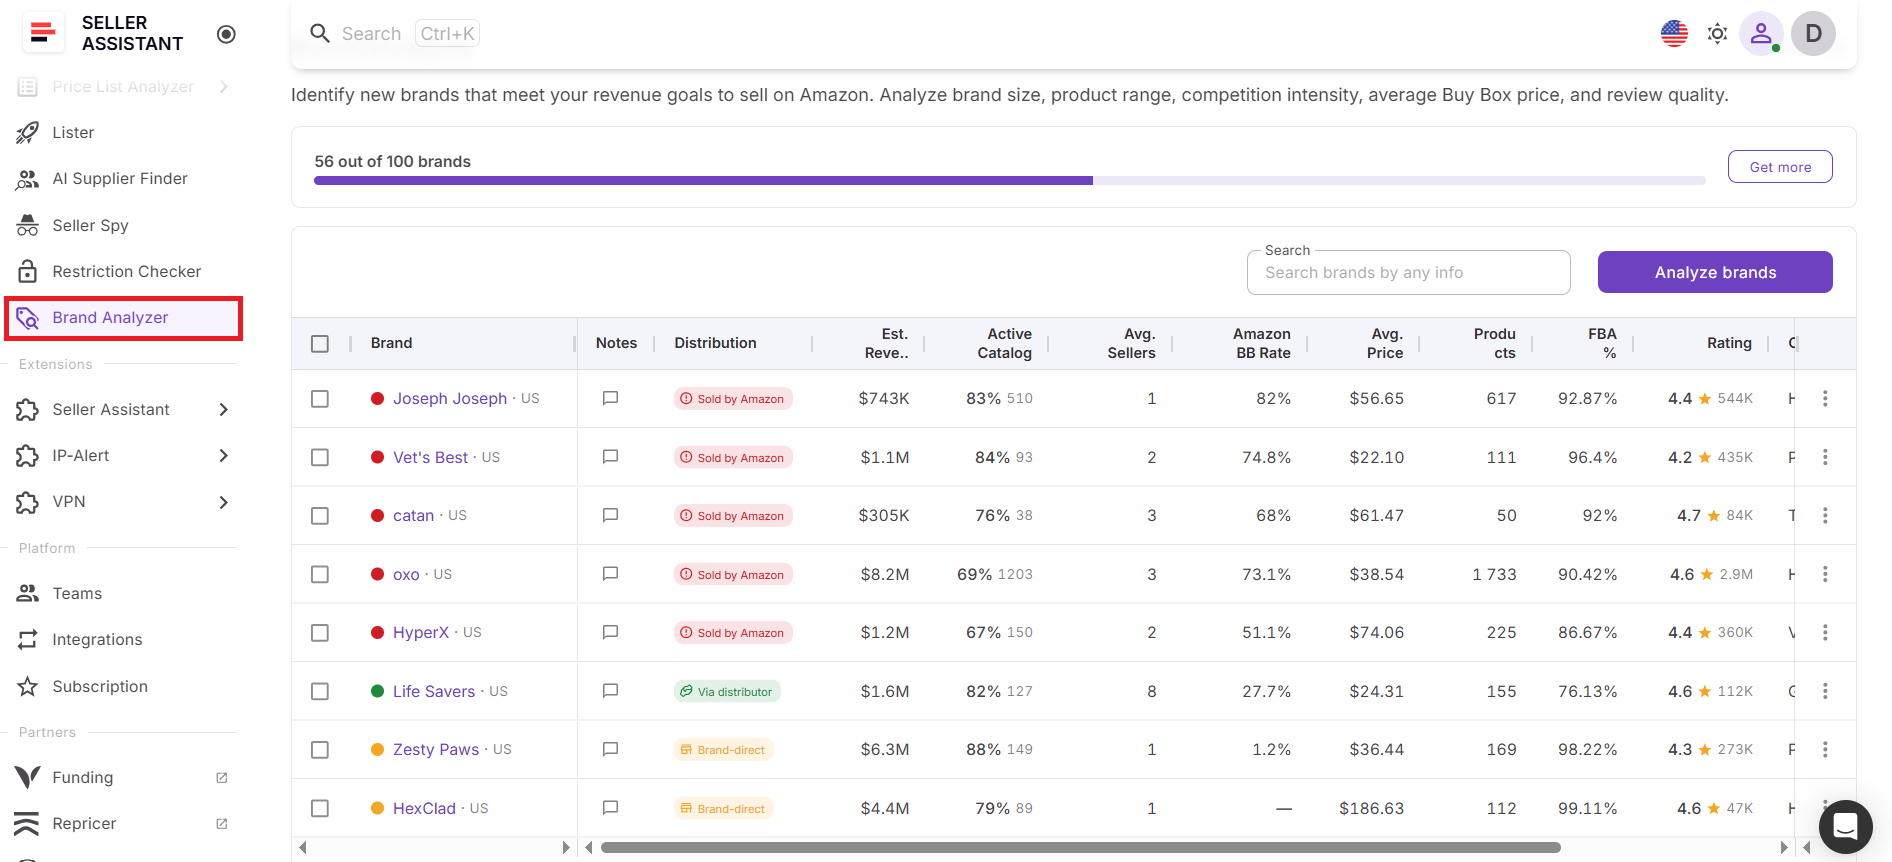Click the search magnifier icon
1892x862 pixels.
tap(320, 33)
